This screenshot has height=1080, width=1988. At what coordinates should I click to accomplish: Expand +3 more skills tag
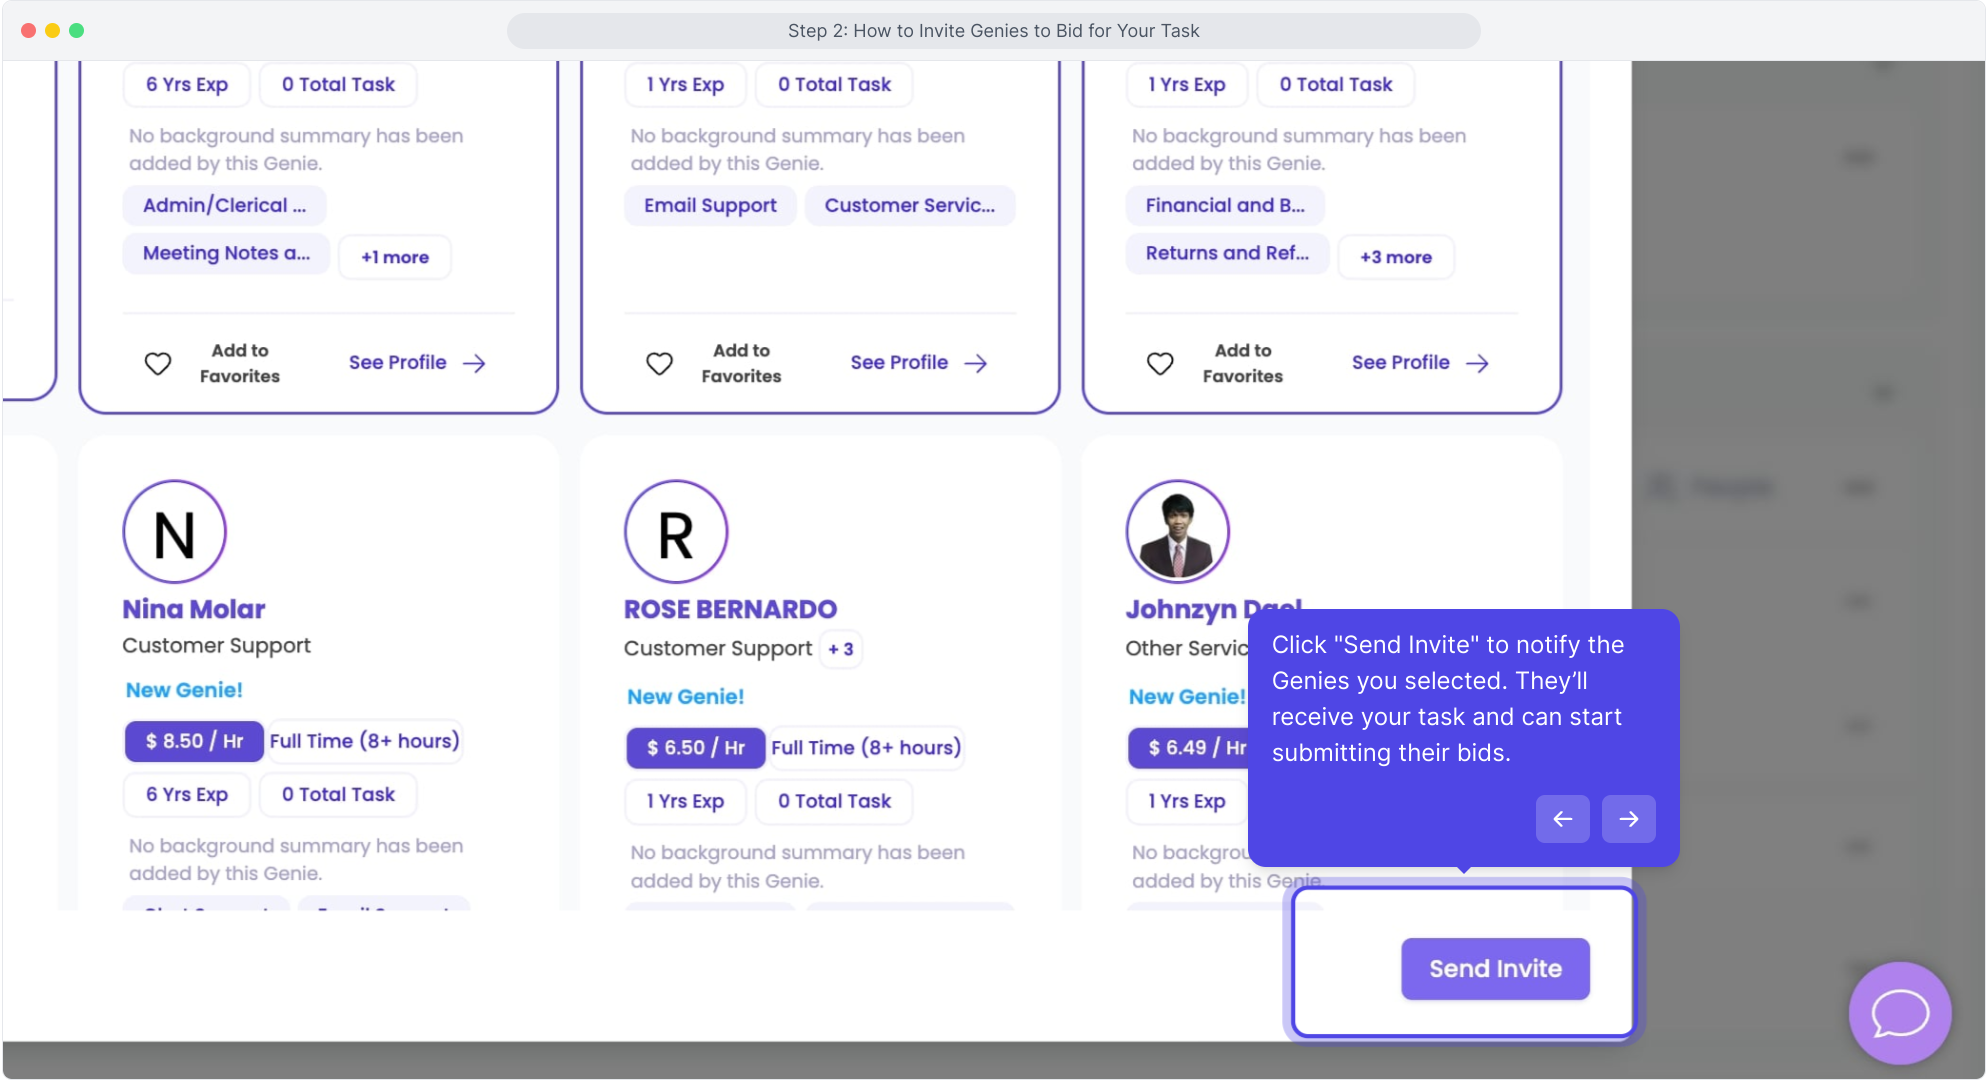click(1395, 257)
